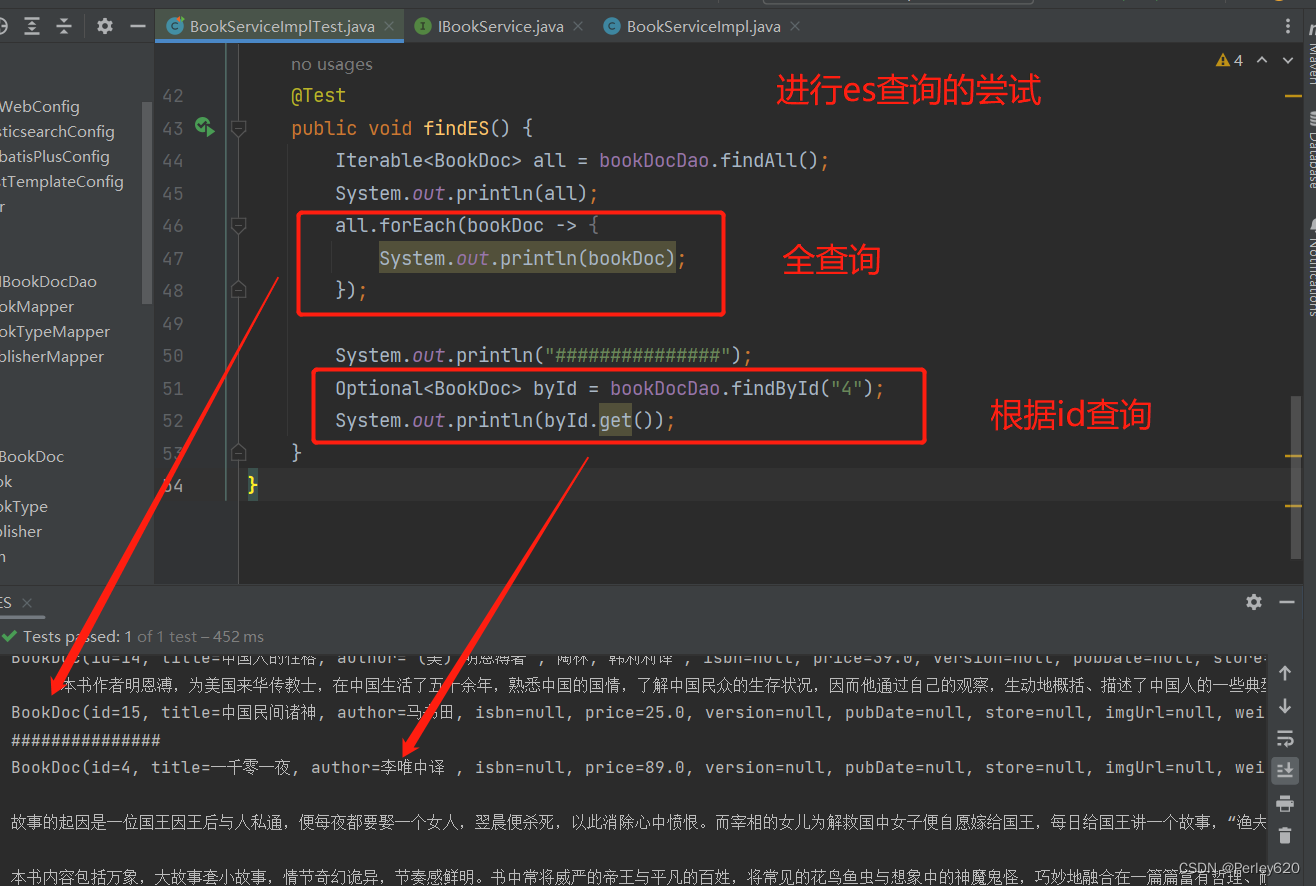Click console line BookDoc(id=15 output
The image size is (1316, 886).
coord(638,712)
